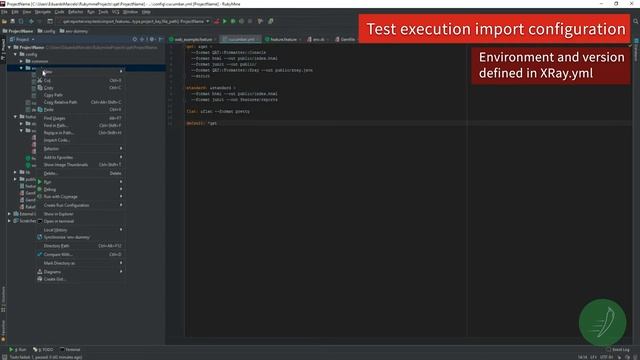Choose Cut from the context menu
Viewport: 640px width, 360px height.
(80, 80)
